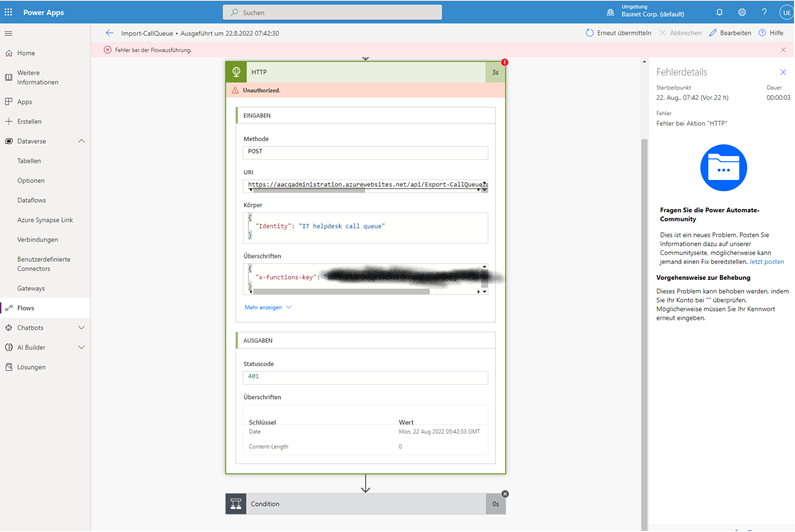Click the URI field horizontal scrollbar
The height and width of the screenshot is (532, 795).
pyautogui.click(x=309, y=191)
